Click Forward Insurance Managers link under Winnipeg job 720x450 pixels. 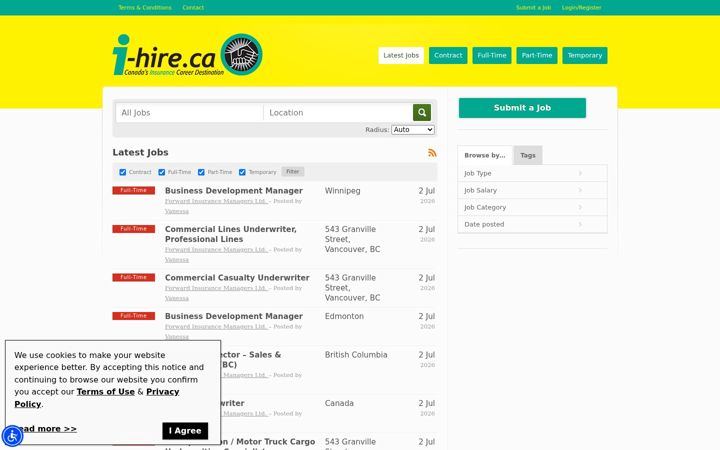[216, 201]
